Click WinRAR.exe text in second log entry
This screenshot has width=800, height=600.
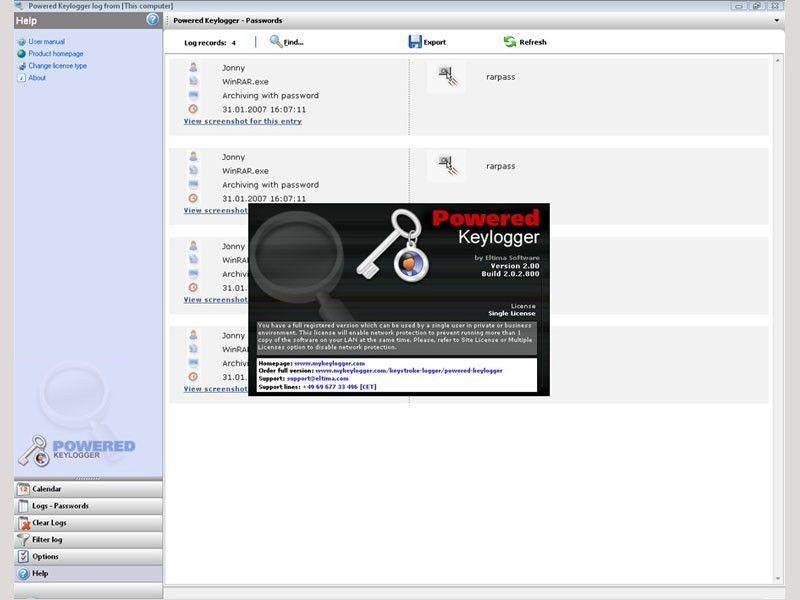coord(245,171)
